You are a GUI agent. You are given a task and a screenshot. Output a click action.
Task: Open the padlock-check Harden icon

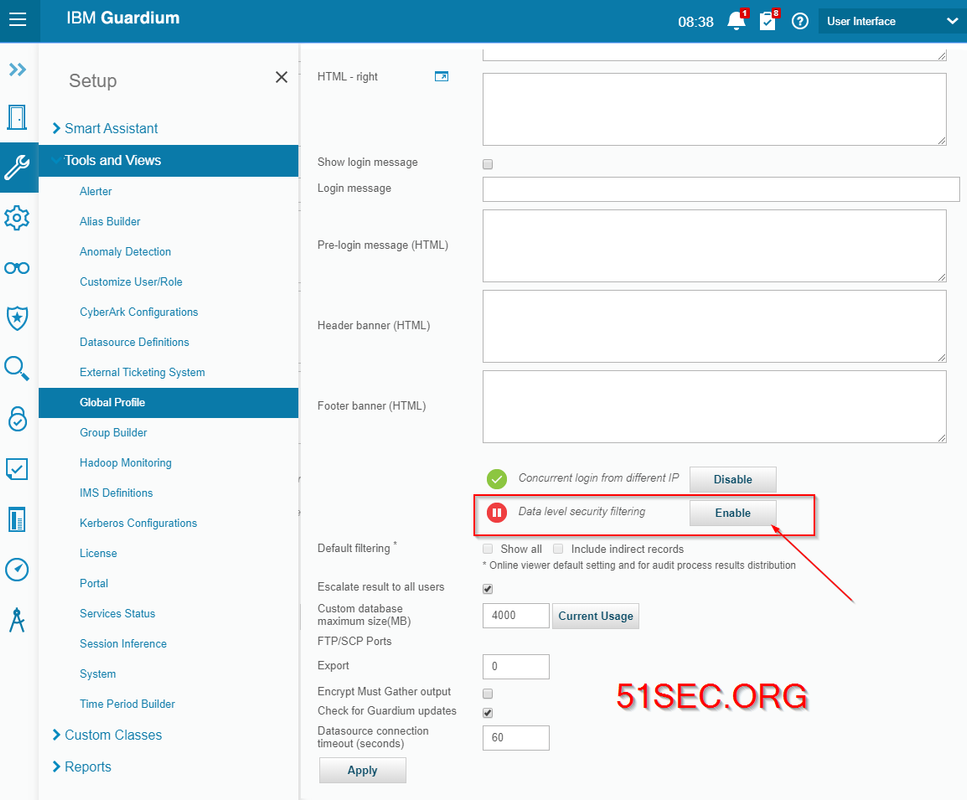tap(17, 419)
